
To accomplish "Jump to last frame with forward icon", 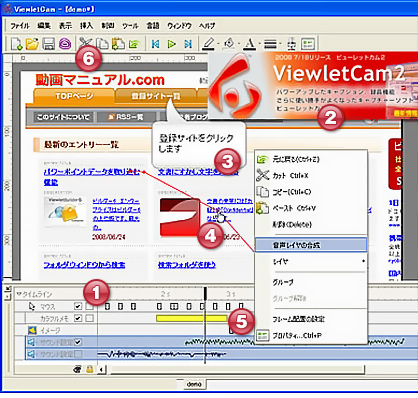I will 188,44.
